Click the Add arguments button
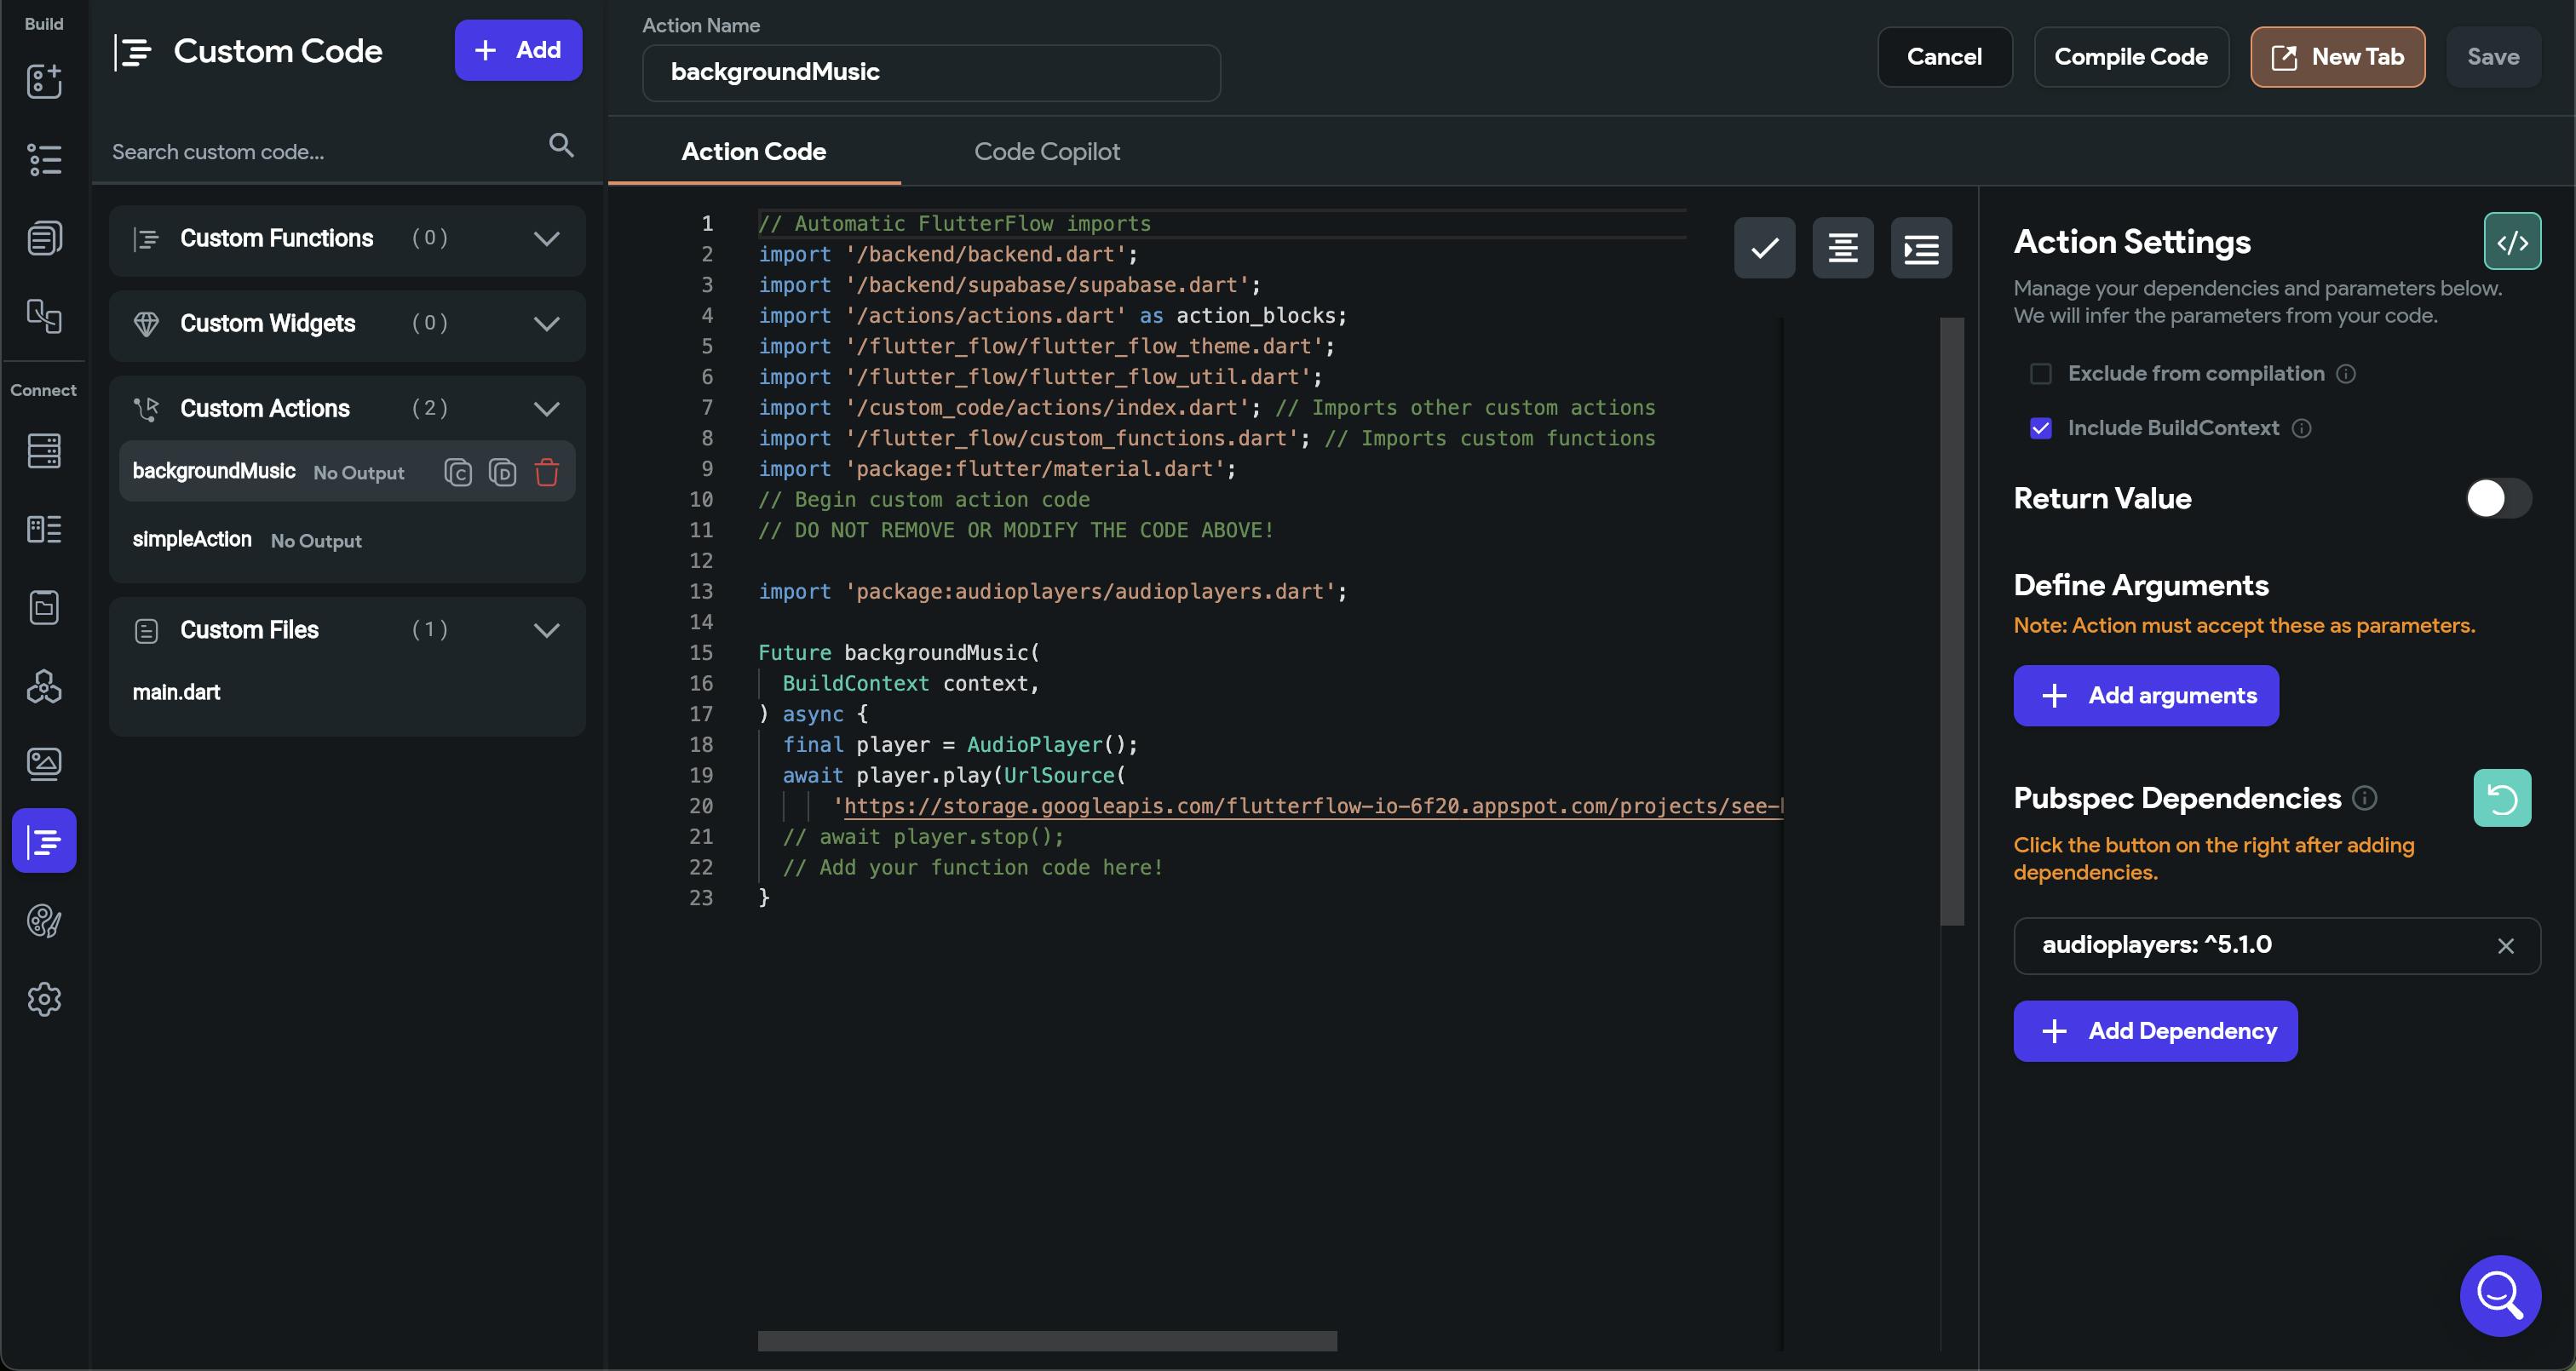The height and width of the screenshot is (1371, 2576). pos(2145,696)
